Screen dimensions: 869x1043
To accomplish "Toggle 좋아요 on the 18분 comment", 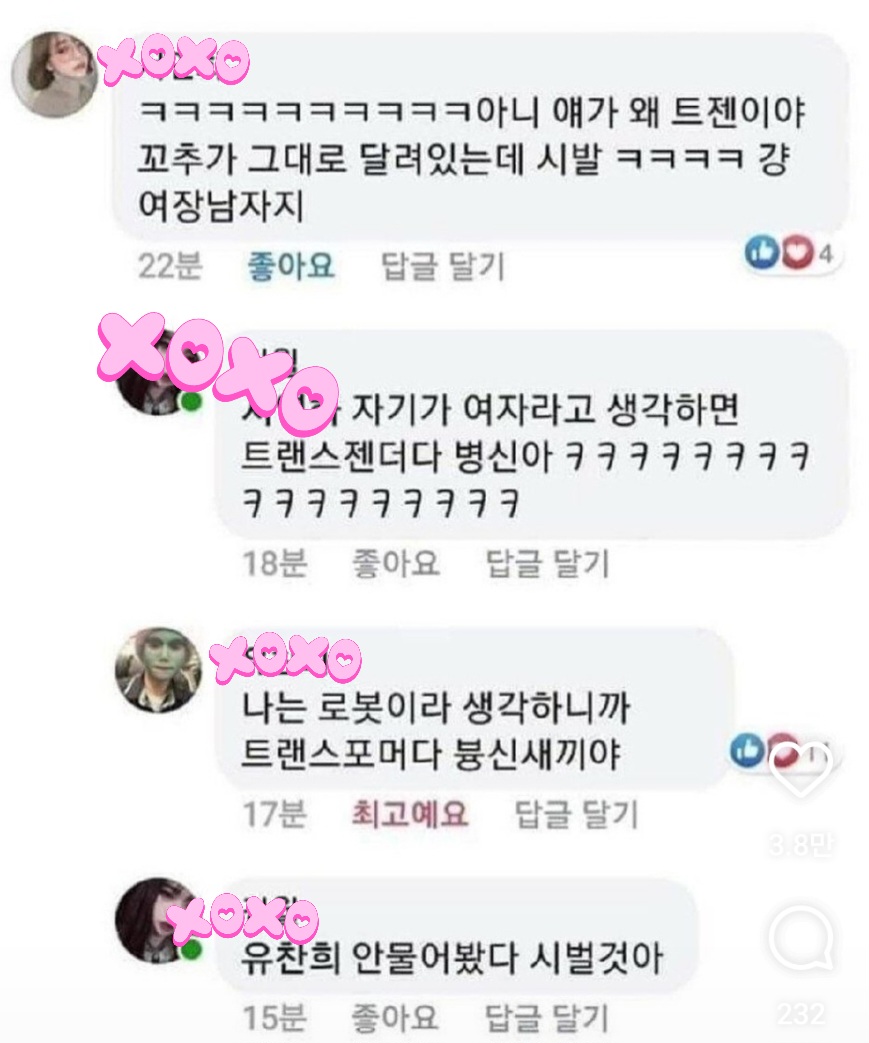I will pyautogui.click(x=396, y=563).
